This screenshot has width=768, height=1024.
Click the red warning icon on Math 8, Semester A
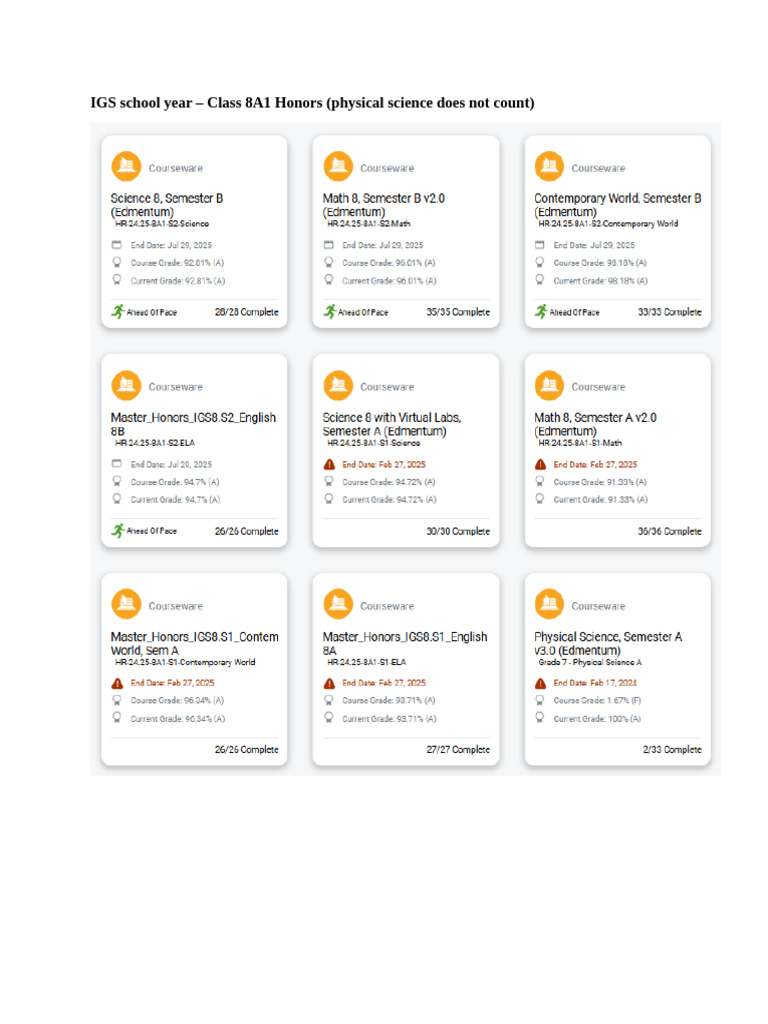pos(540,464)
